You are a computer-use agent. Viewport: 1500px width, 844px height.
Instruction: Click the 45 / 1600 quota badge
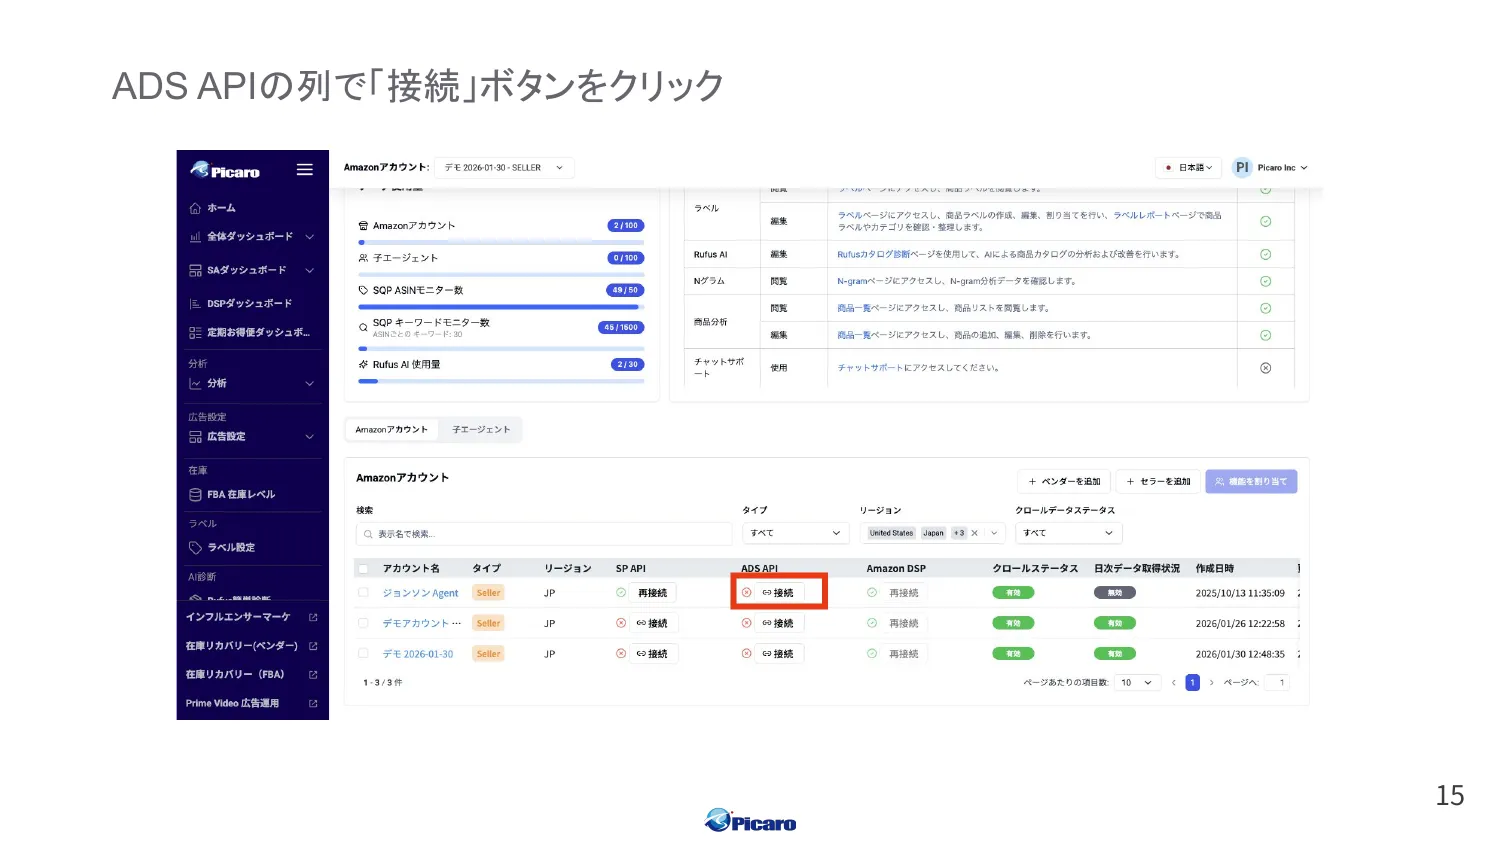(621, 327)
